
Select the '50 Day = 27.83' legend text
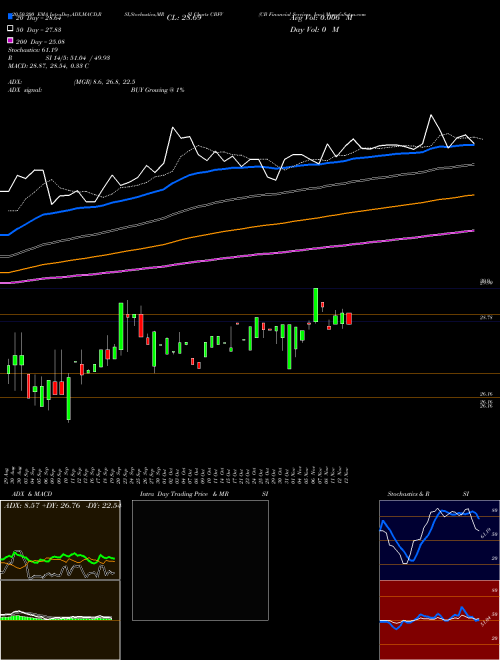pyautogui.click(x=38, y=29)
